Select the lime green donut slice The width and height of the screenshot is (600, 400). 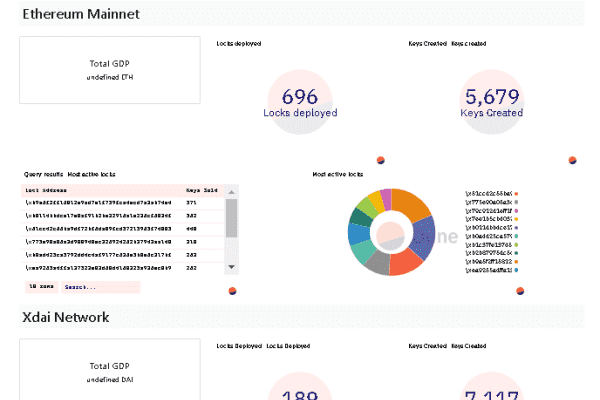[368, 208]
